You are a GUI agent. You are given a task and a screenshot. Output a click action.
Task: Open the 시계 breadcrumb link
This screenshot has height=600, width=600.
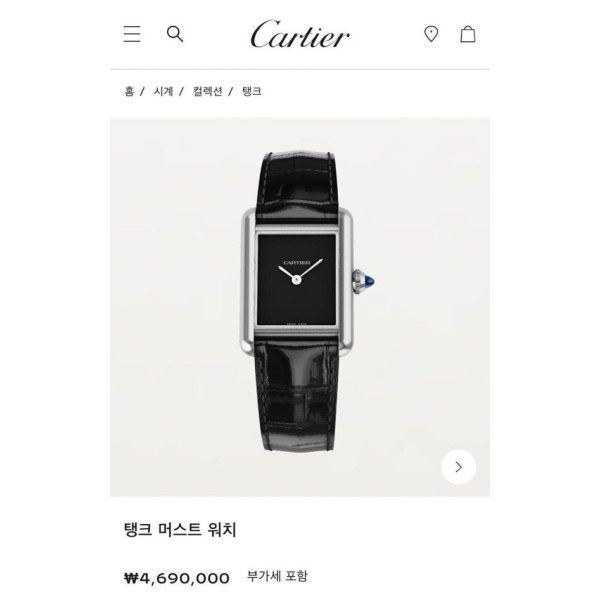[163, 91]
